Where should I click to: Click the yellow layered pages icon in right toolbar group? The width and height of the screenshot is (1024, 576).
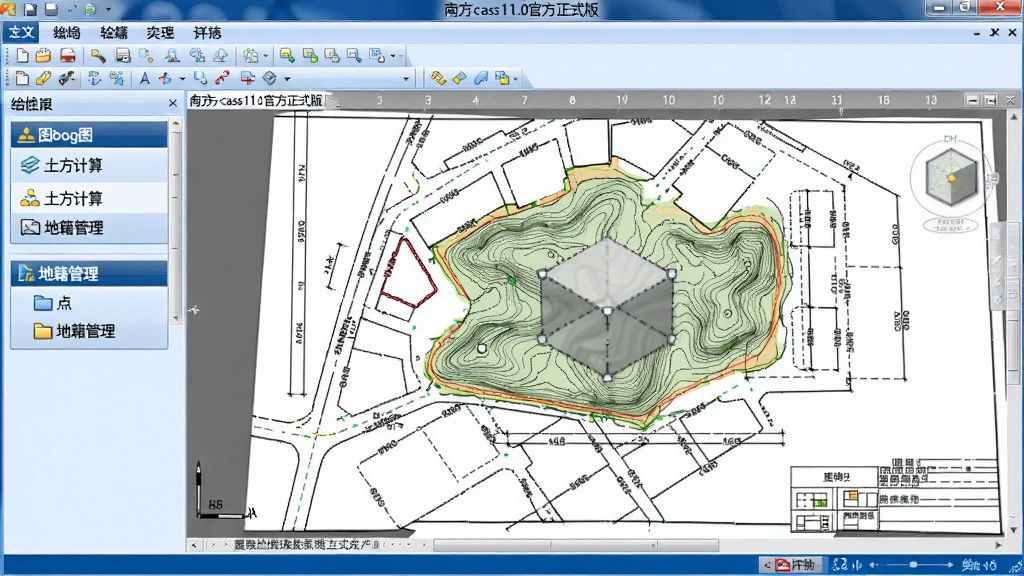(x=502, y=78)
